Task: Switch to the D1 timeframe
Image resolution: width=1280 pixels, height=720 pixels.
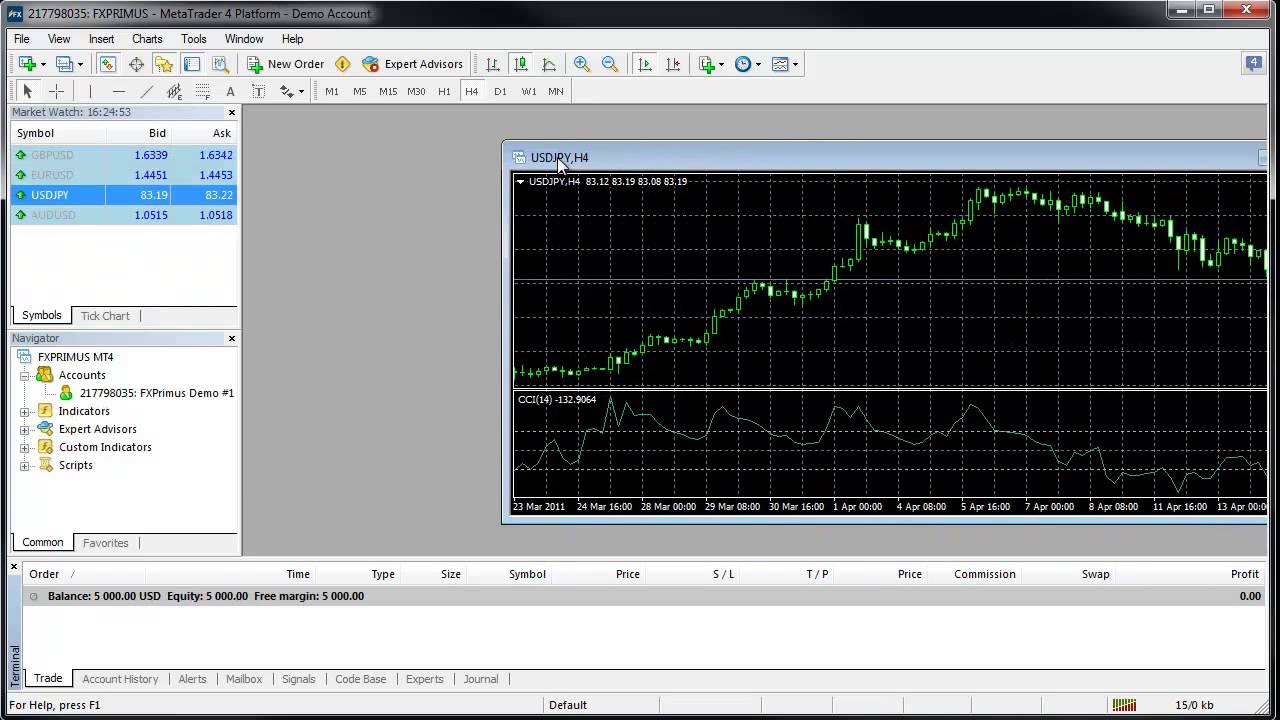Action: [x=500, y=91]
